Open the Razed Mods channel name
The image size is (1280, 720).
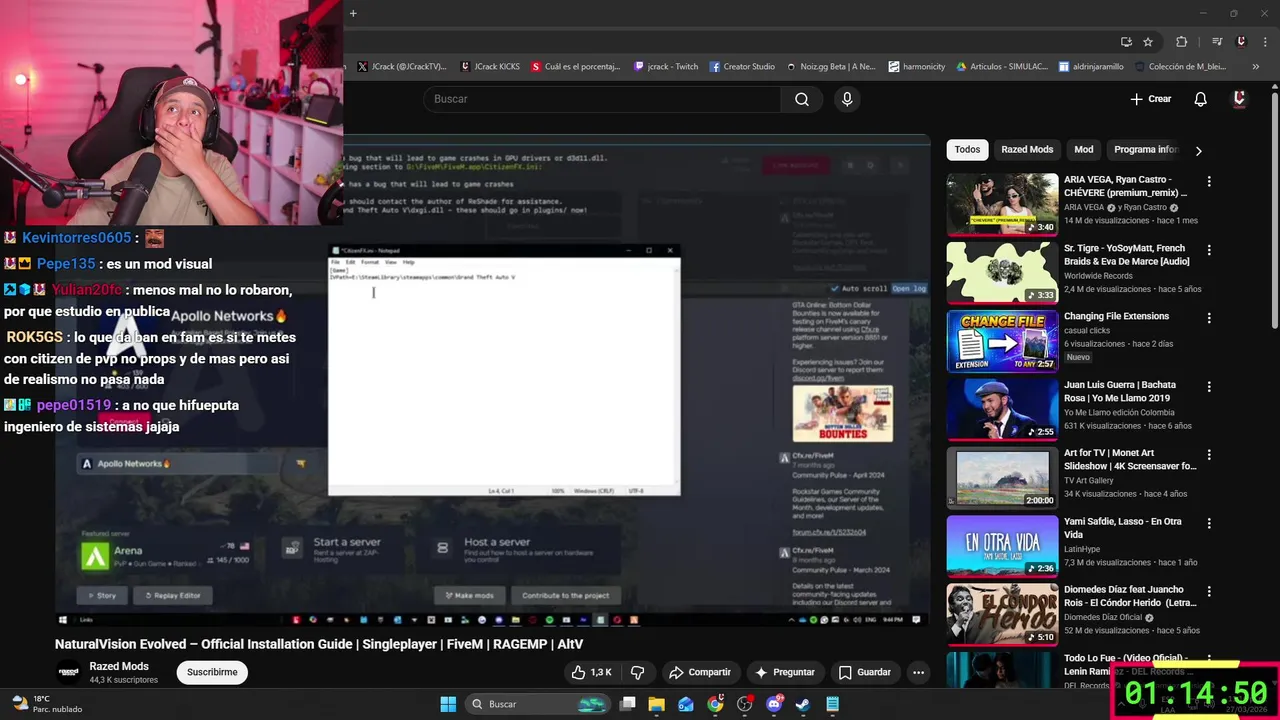[119, 666]
